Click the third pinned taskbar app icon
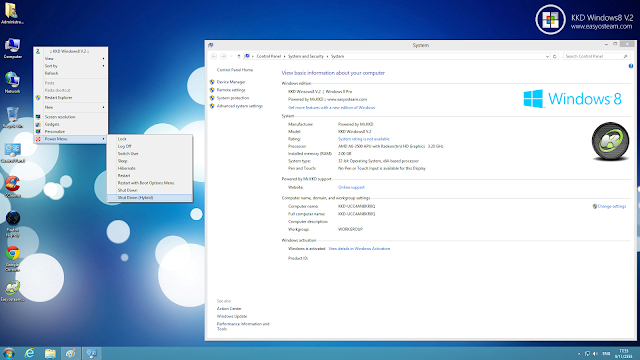The width and height of the screenshot is (640, 360). pos(71,353)
